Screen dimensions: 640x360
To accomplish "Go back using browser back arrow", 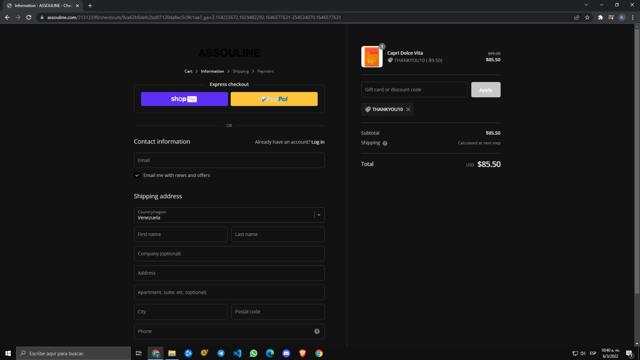I will (7, 18).
